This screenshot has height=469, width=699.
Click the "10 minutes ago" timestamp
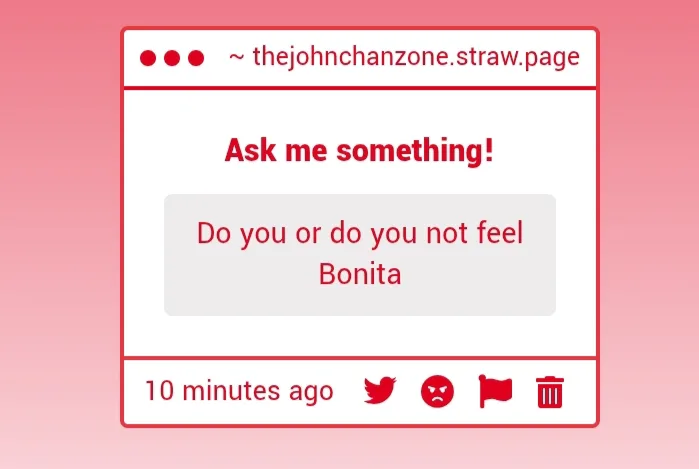pos(238,390)
